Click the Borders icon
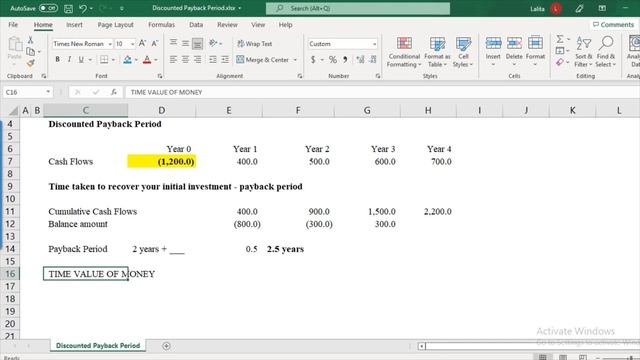This screenshot has width=640, height=360. click(104, 60)
